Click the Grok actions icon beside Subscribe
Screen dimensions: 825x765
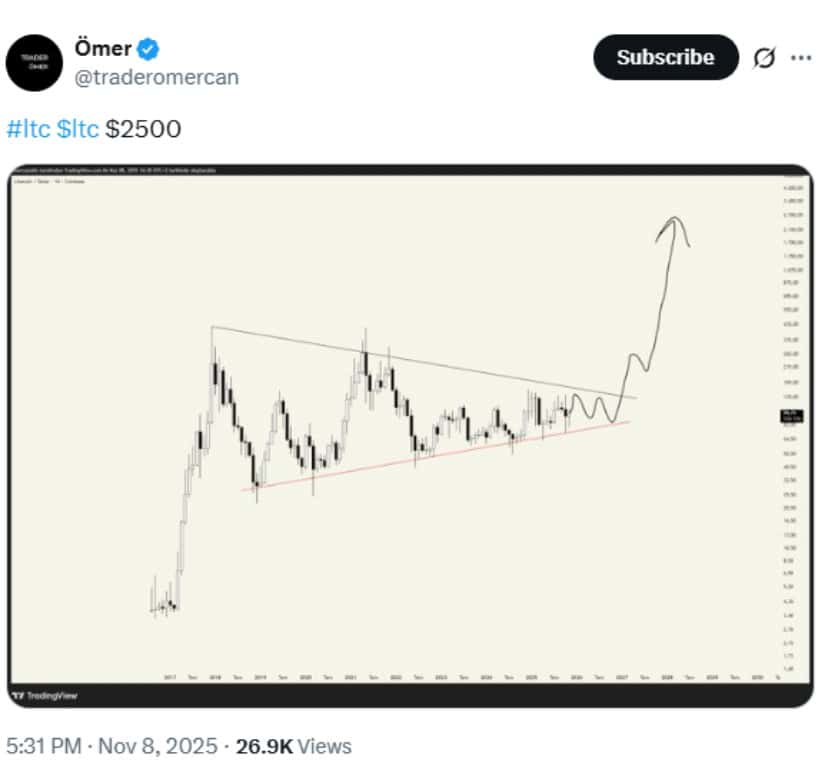click(x=766, y=58)
